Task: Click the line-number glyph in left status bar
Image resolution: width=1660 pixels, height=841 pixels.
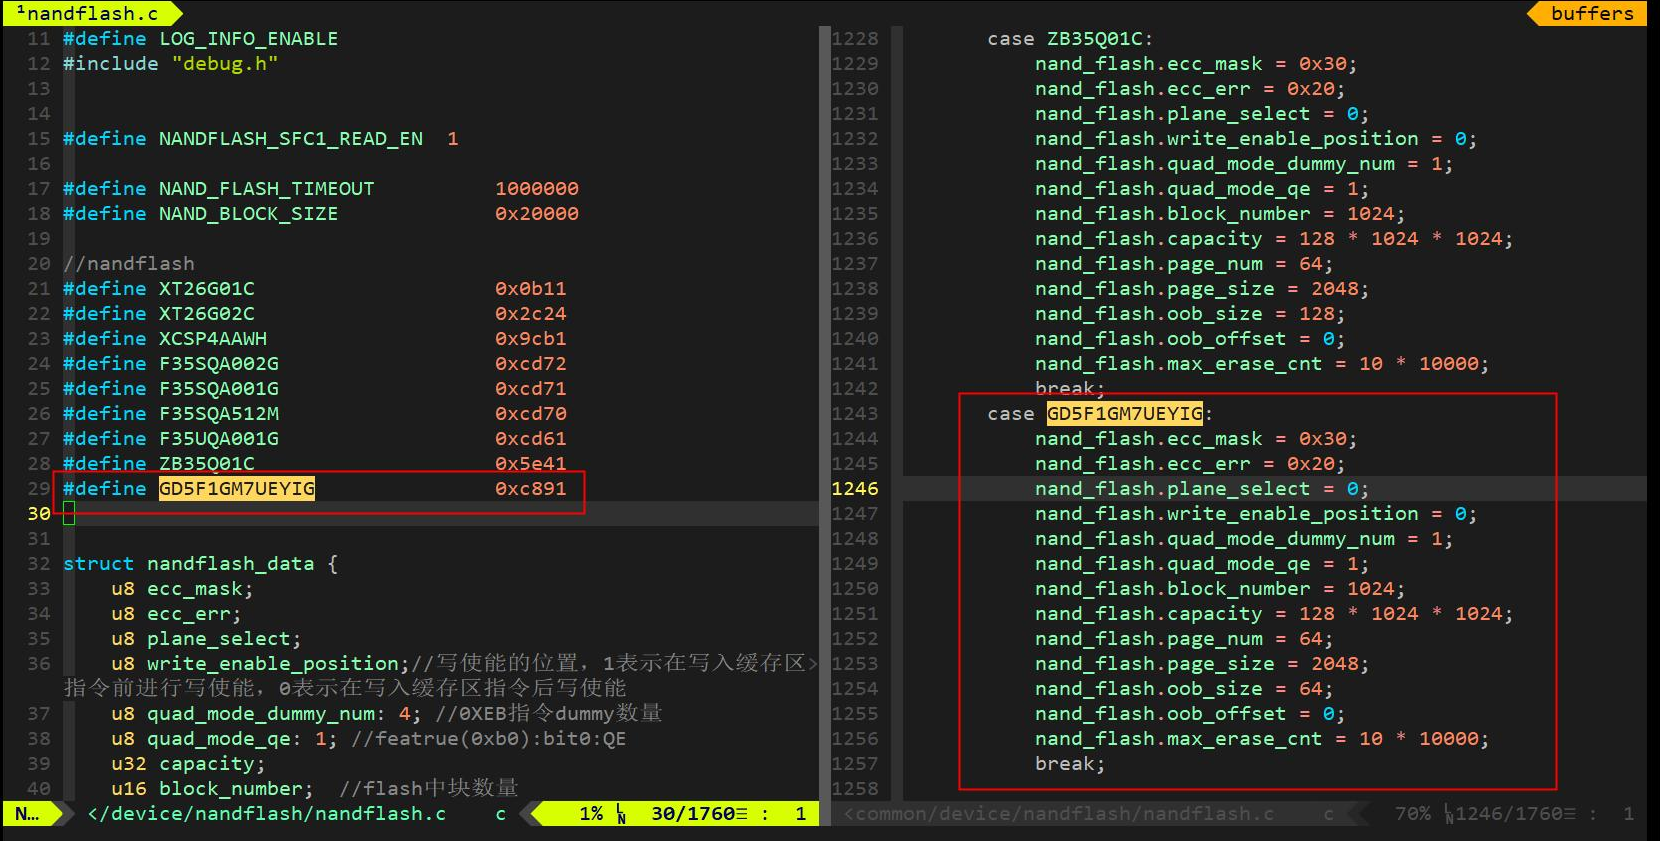Action: click(621, 814)
